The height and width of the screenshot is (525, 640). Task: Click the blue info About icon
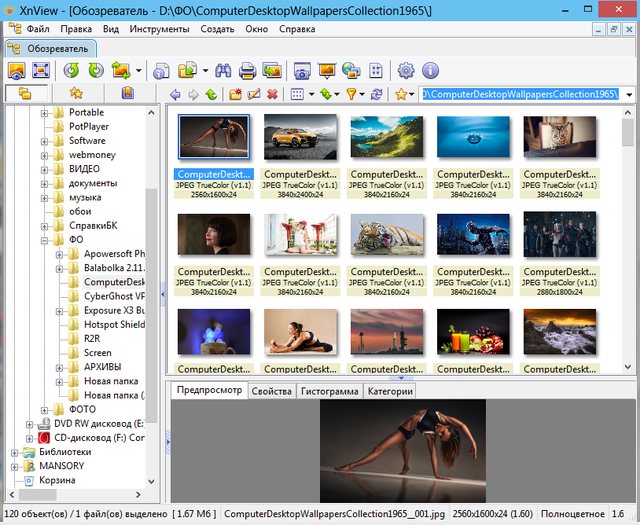(x=431, y=71)
